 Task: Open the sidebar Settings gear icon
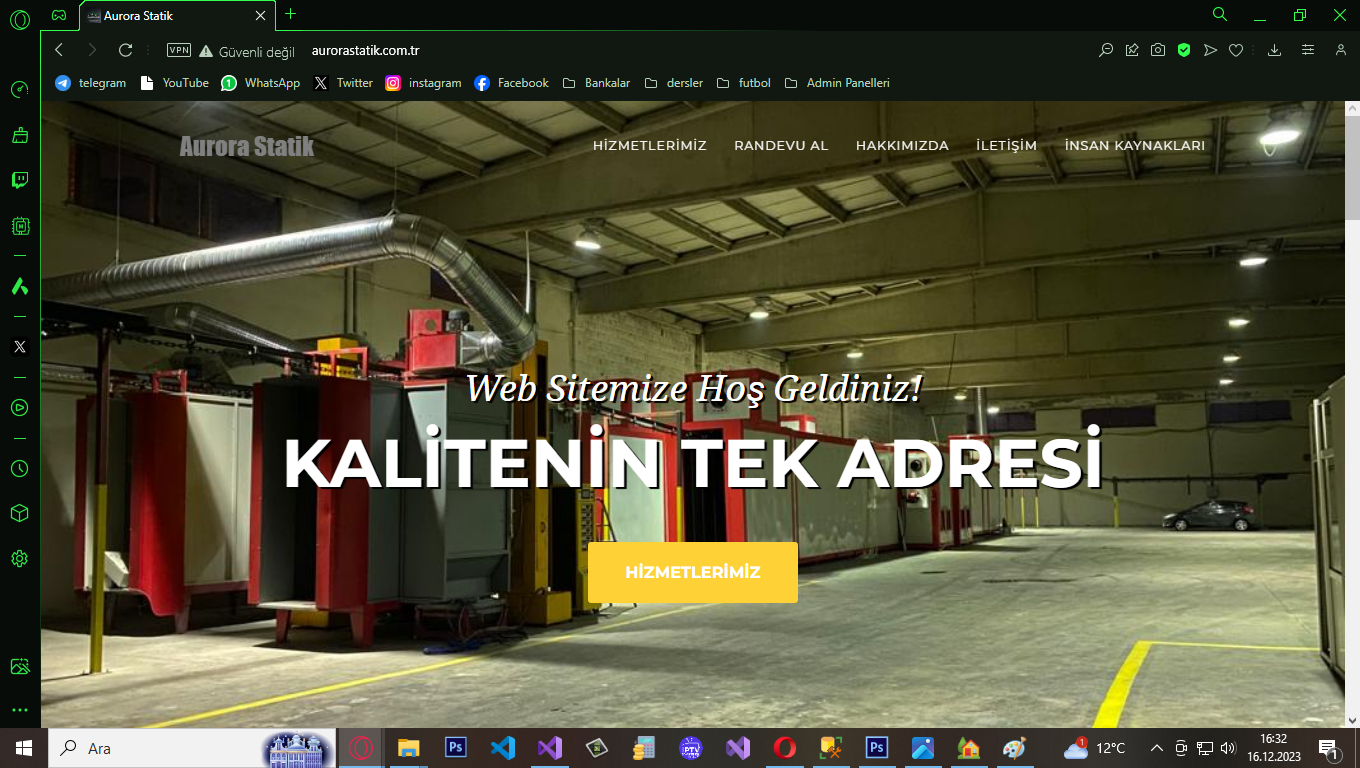[x=19, y=558]
